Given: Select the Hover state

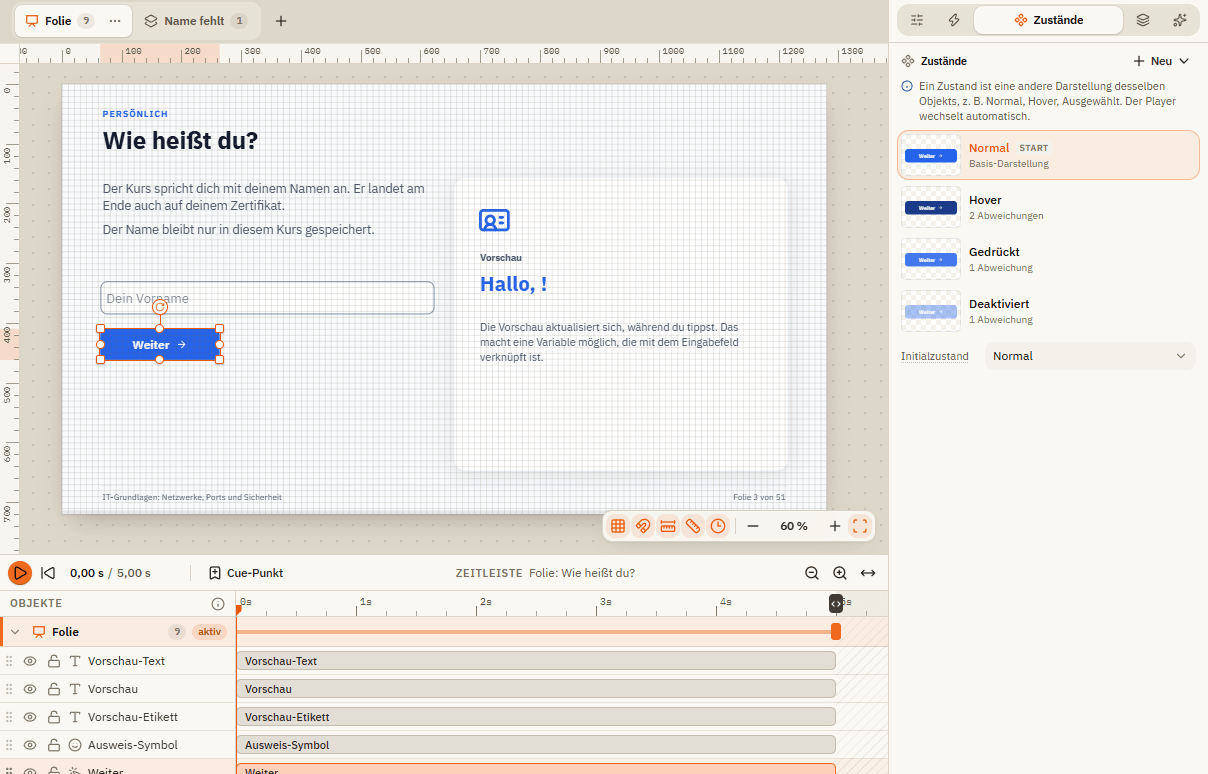Looking at the screenshot, I should coord(1048,207).
